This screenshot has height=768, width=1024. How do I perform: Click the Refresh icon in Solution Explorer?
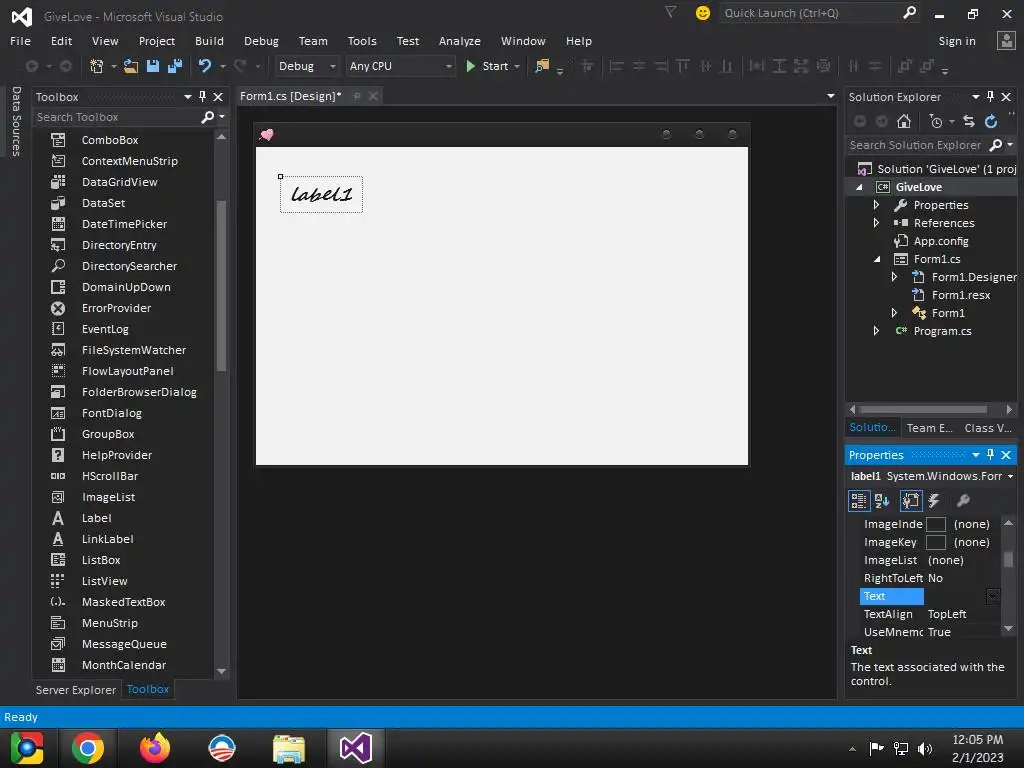(991, 121)
